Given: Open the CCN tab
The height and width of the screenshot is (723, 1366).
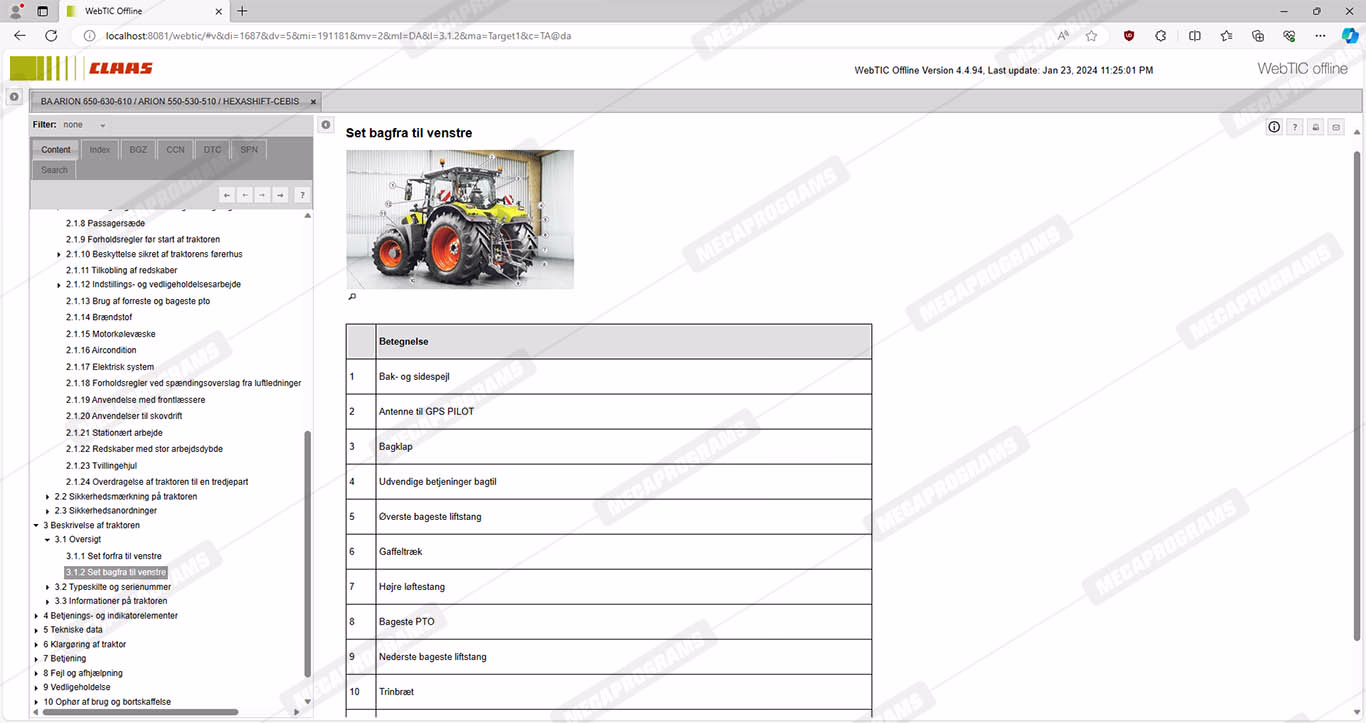Looking at the screenshot, I should click(x=175, y=150).
